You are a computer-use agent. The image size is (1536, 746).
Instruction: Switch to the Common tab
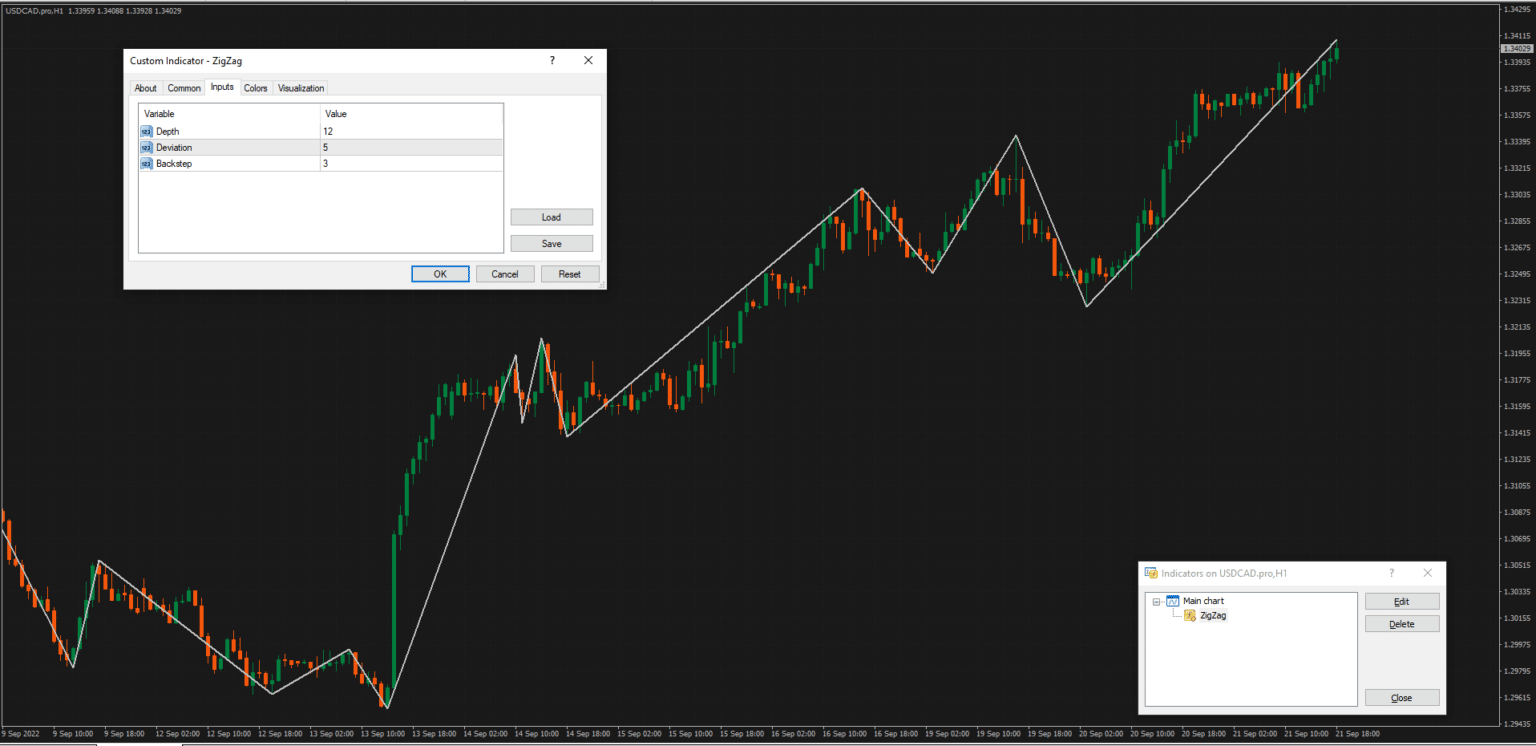[x=184, y=87]
